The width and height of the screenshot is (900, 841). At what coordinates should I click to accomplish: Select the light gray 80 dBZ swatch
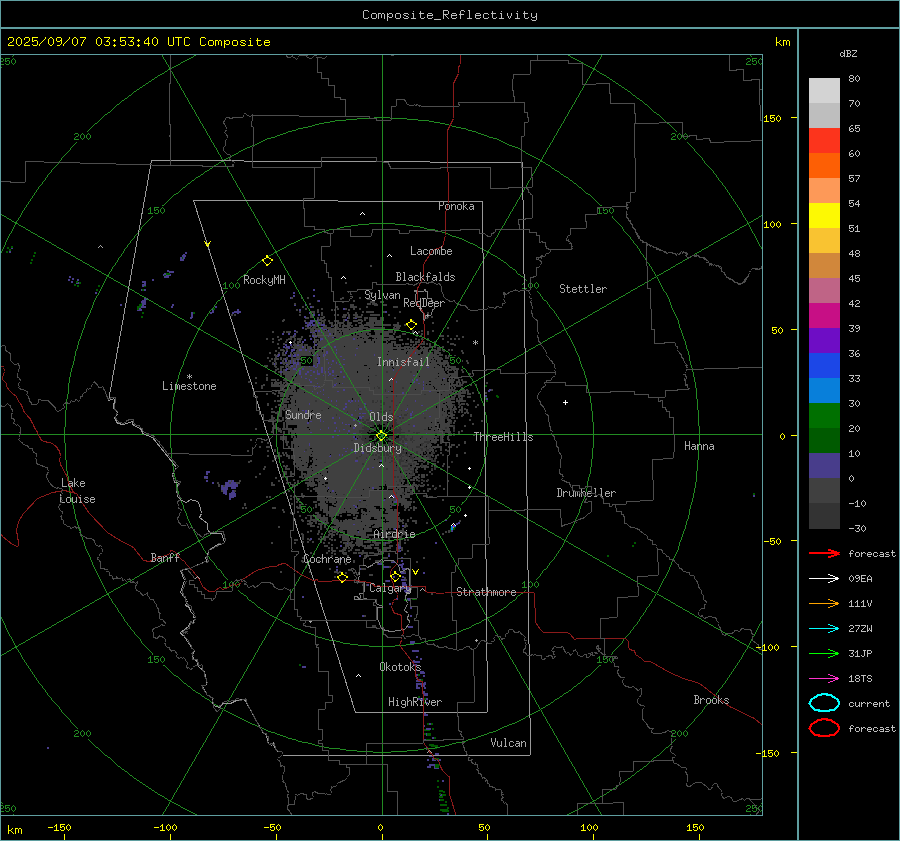(x=824, y=90)
